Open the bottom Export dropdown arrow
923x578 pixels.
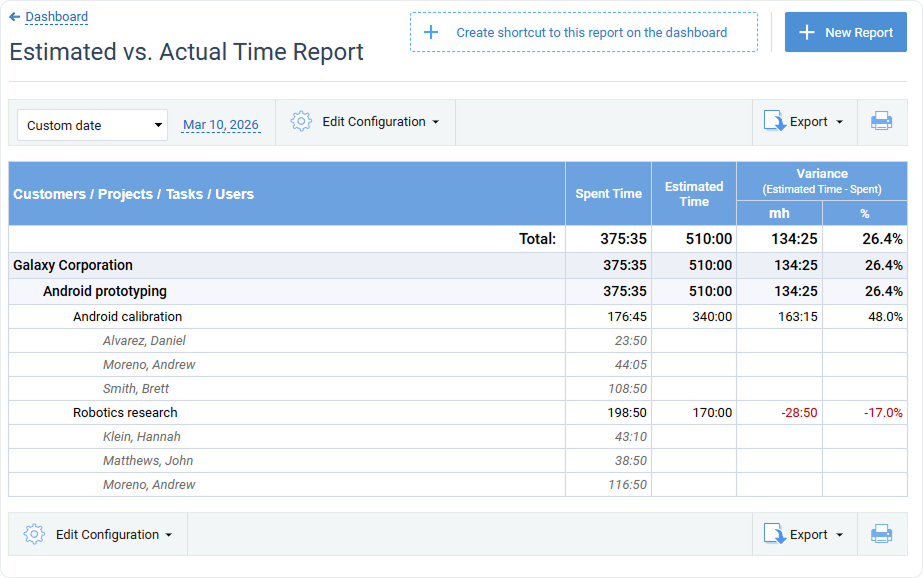click(x=838, y=533)
